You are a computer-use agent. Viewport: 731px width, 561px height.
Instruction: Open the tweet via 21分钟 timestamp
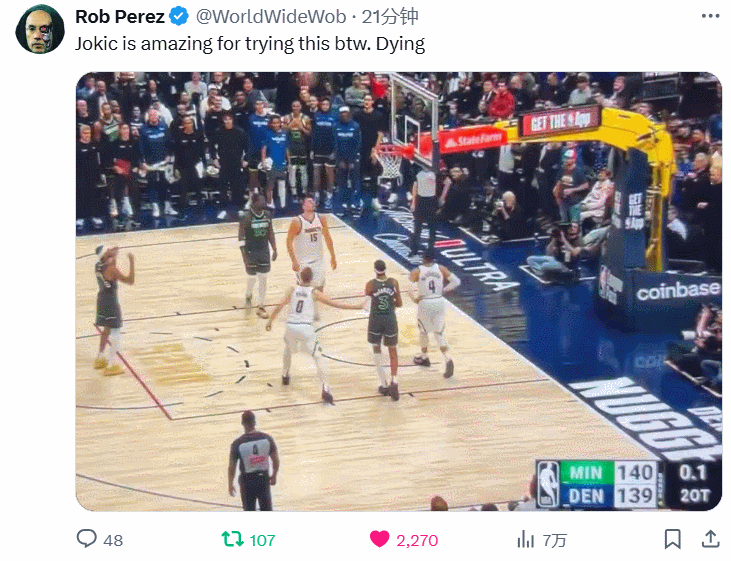tap(390, 17)
